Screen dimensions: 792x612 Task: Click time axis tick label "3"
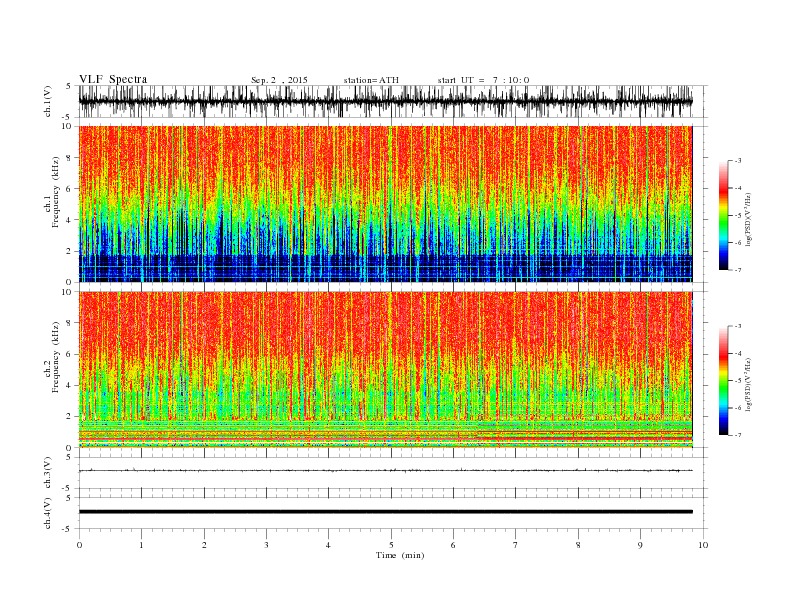tap(266, 545)
